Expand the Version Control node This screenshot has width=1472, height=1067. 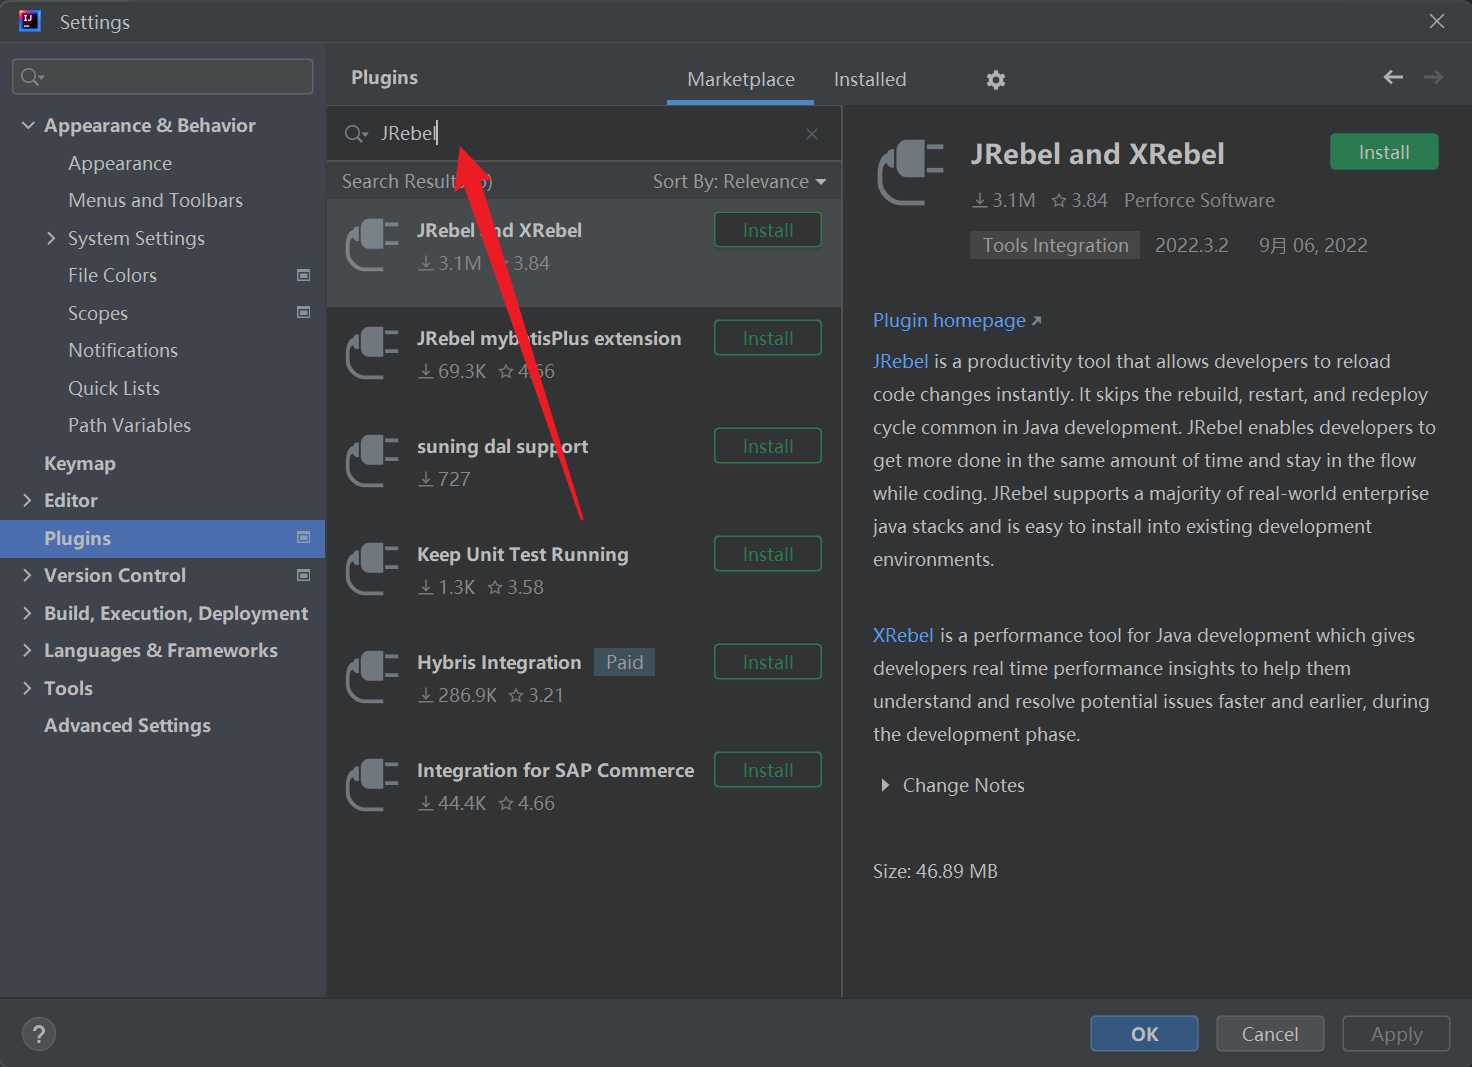27,575
